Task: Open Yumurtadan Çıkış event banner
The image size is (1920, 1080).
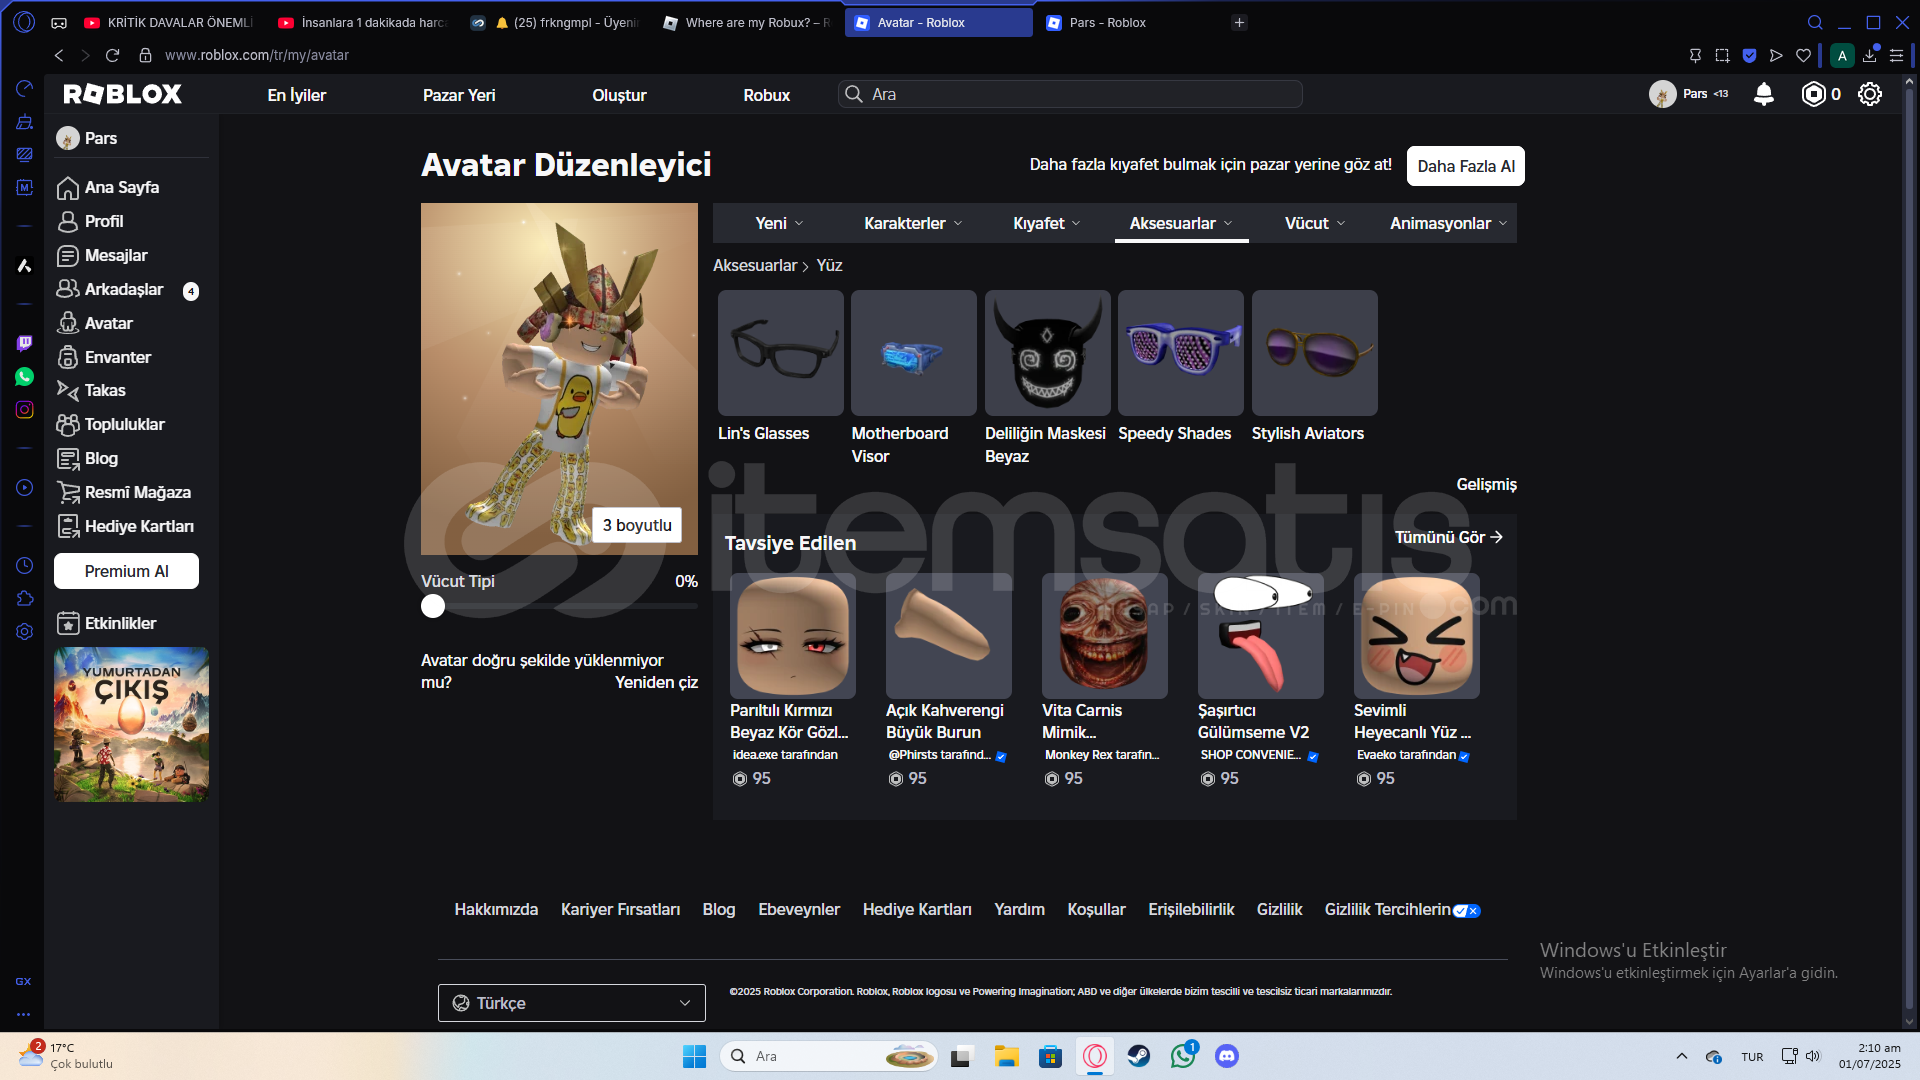Action: point(131,724)
